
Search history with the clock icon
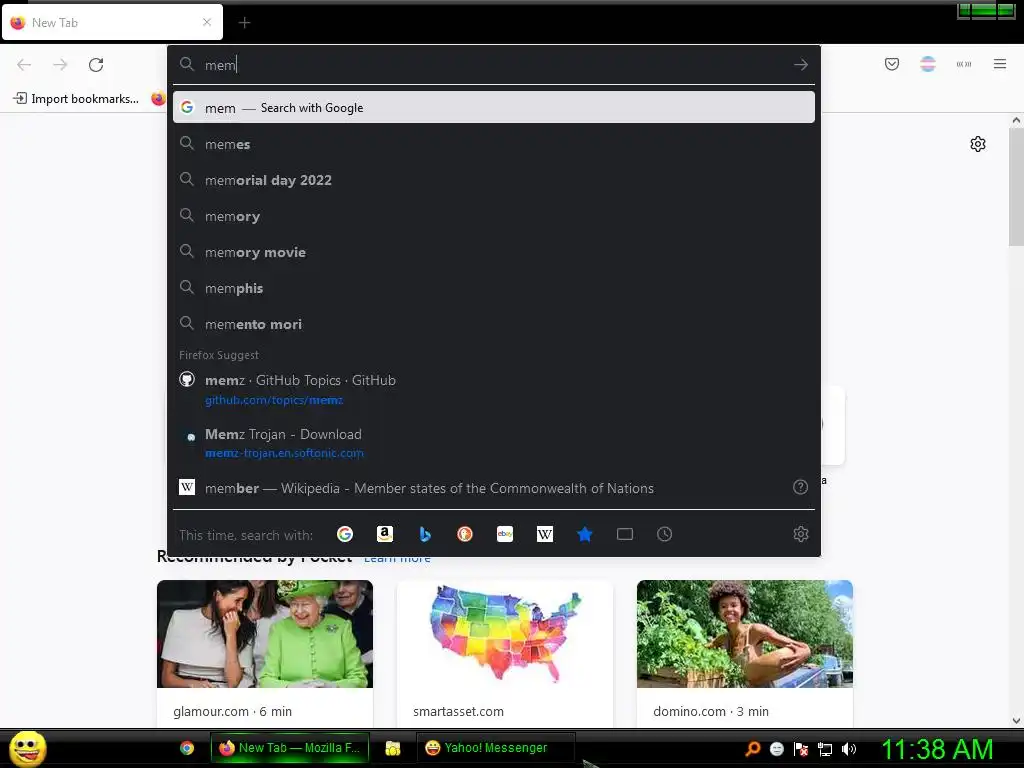[664, 534]
